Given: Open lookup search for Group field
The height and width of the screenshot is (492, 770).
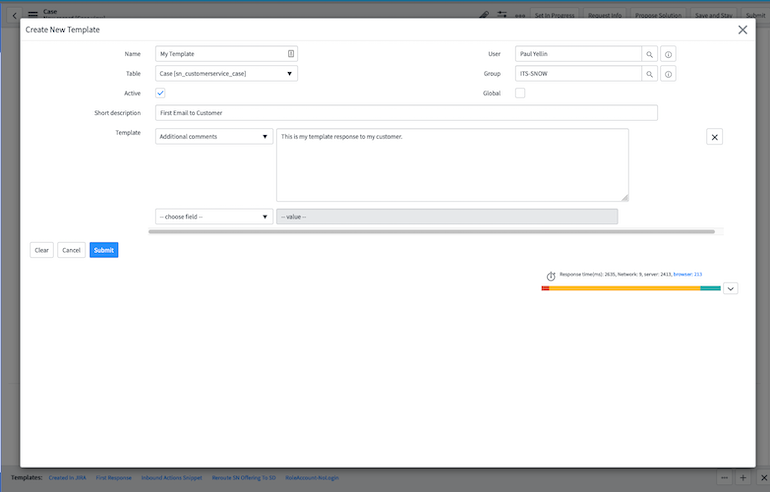Looking at the screenshot, I should tap(650, 74).
